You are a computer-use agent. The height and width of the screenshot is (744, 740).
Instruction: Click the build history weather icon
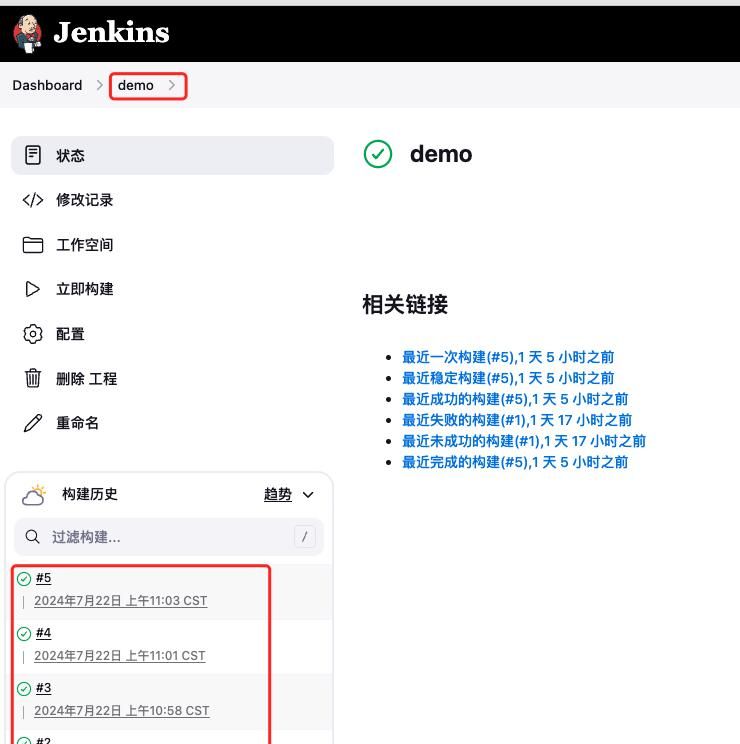coord(34,495)
